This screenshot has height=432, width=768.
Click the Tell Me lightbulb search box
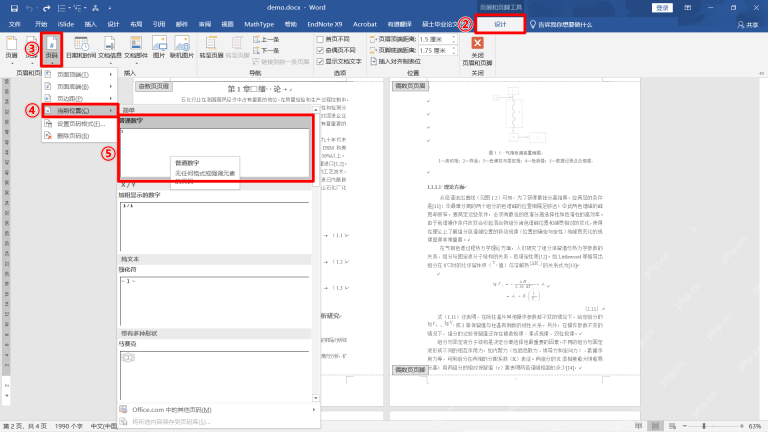[x=561, y=24]
